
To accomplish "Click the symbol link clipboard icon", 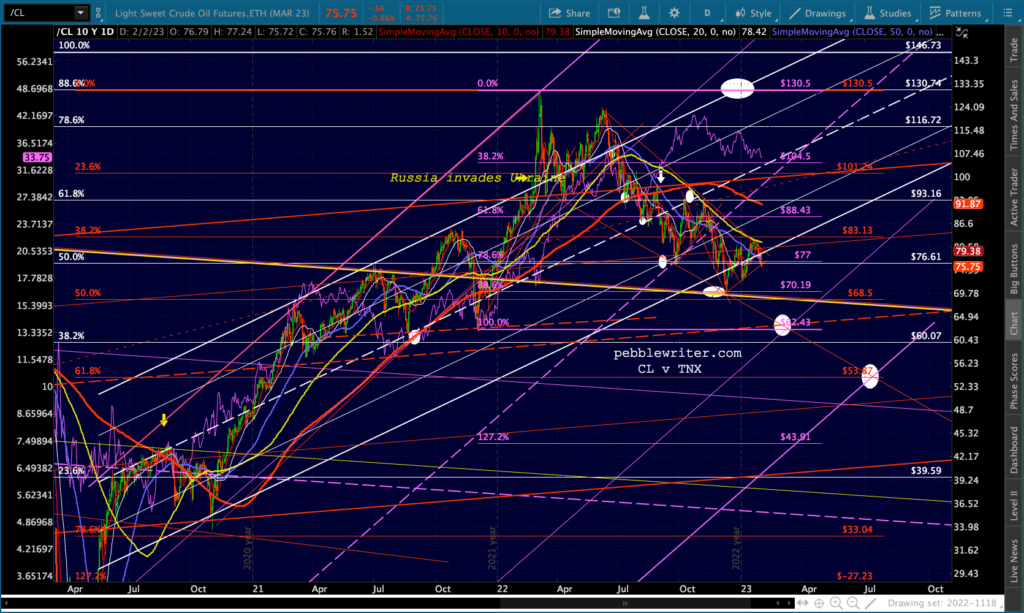I will tap(99, 12).
